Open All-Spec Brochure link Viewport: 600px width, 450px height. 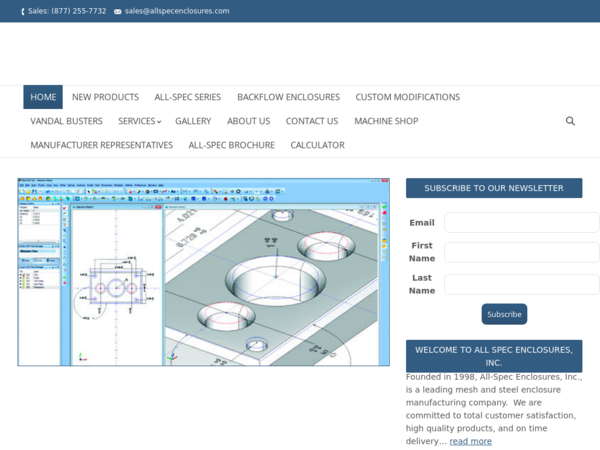pos(232,145)
